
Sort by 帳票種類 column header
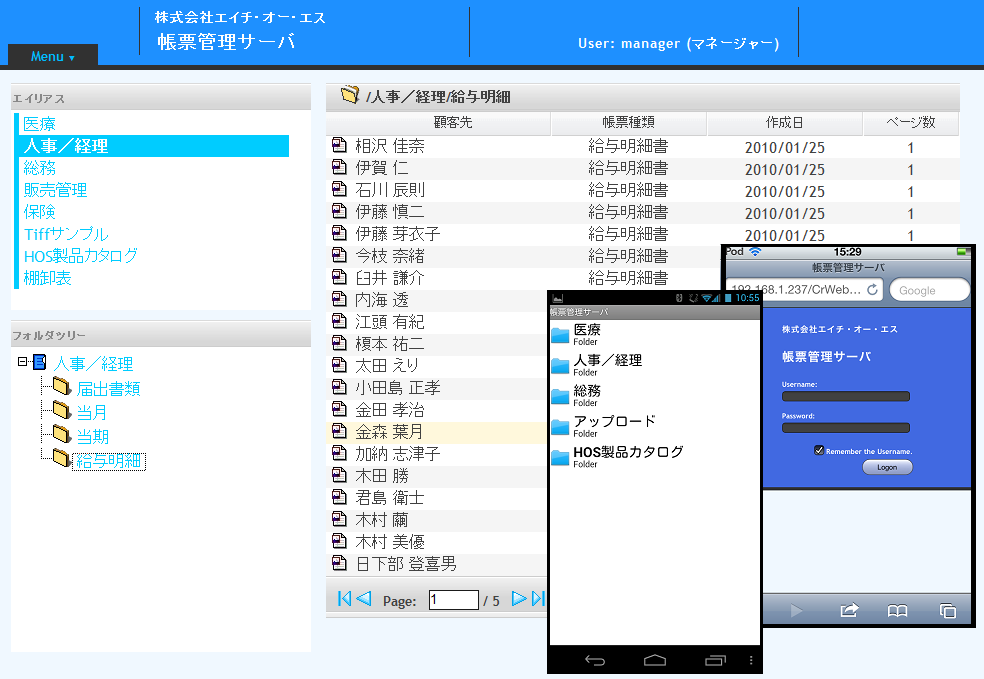[x=629, y=122]
